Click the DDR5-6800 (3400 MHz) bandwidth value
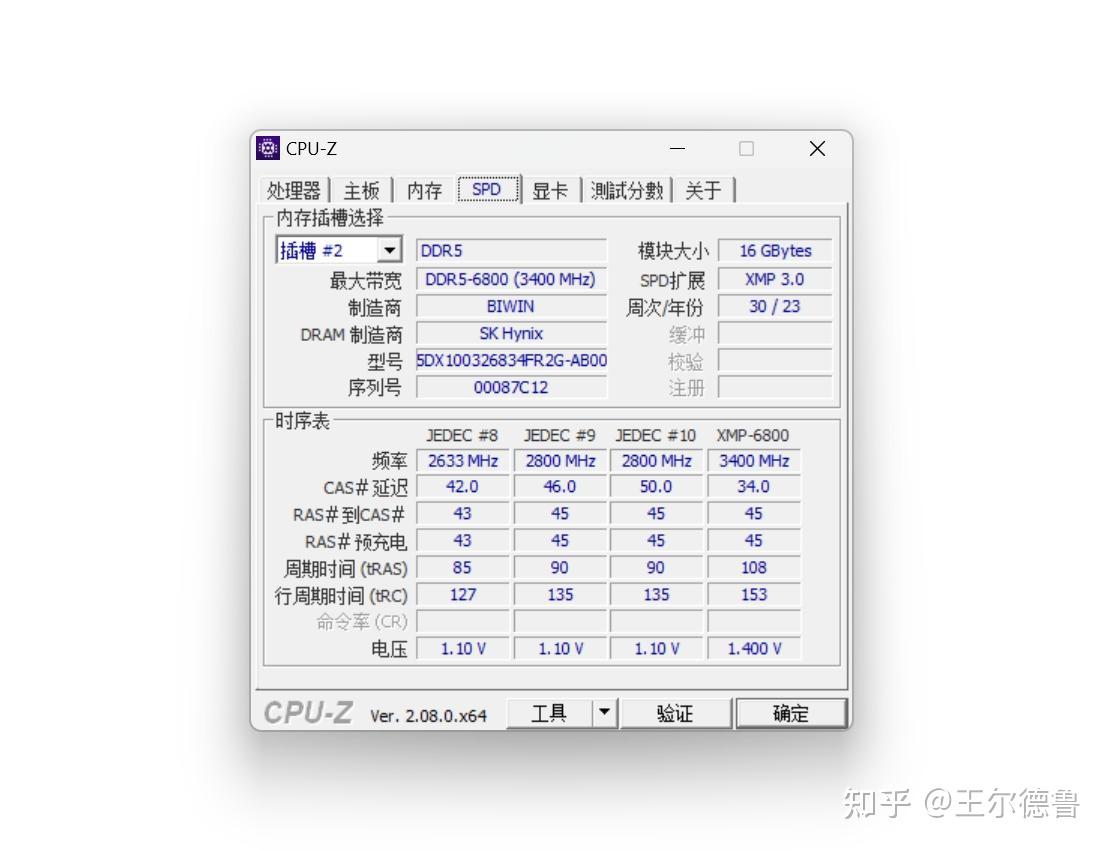The image size is (1110, 850). [x=511, y=279]
